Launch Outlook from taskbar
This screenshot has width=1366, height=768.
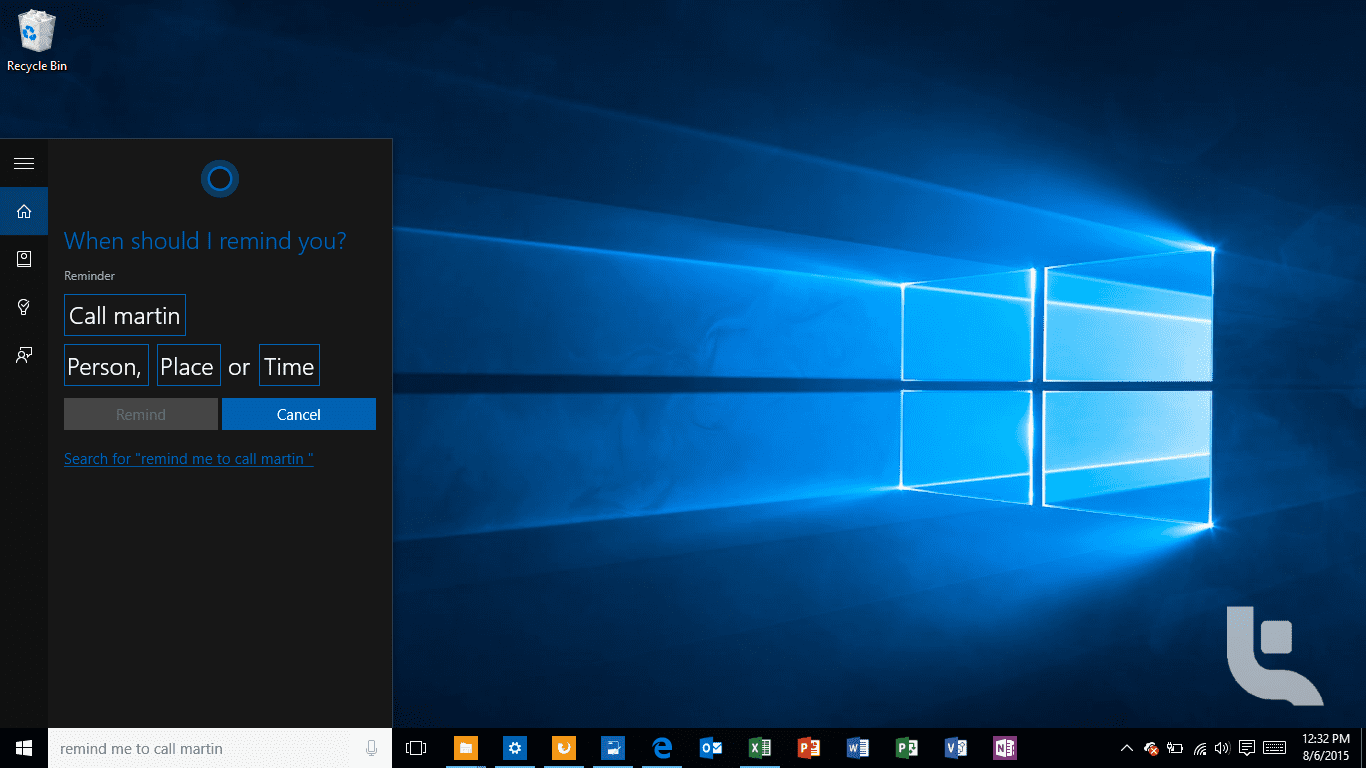[711, 748]
